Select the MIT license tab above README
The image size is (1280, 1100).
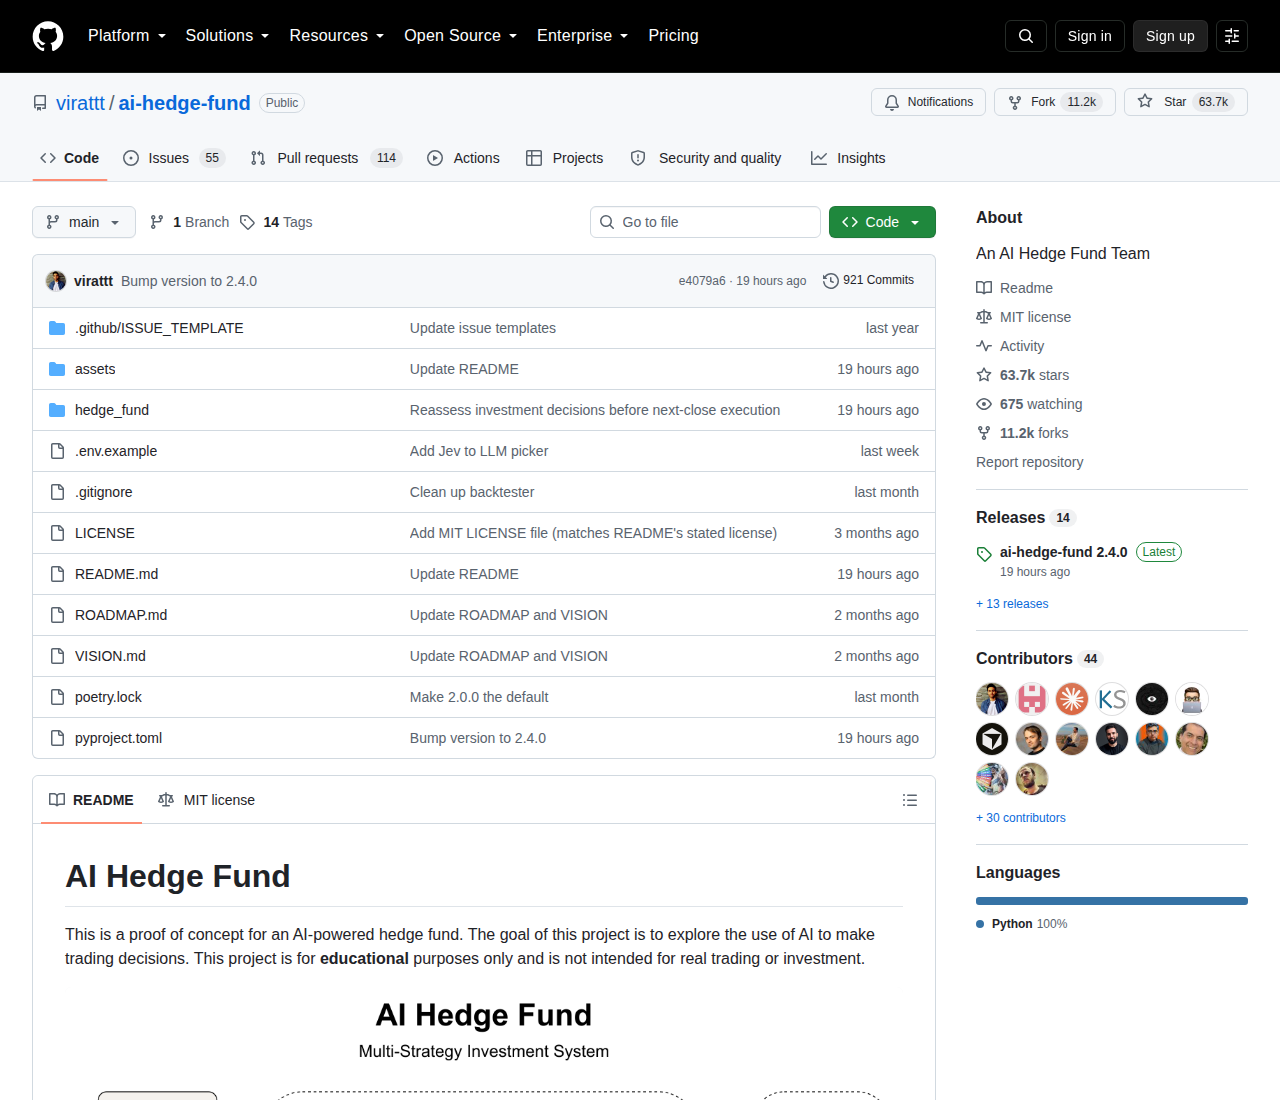tap(207, 800)
